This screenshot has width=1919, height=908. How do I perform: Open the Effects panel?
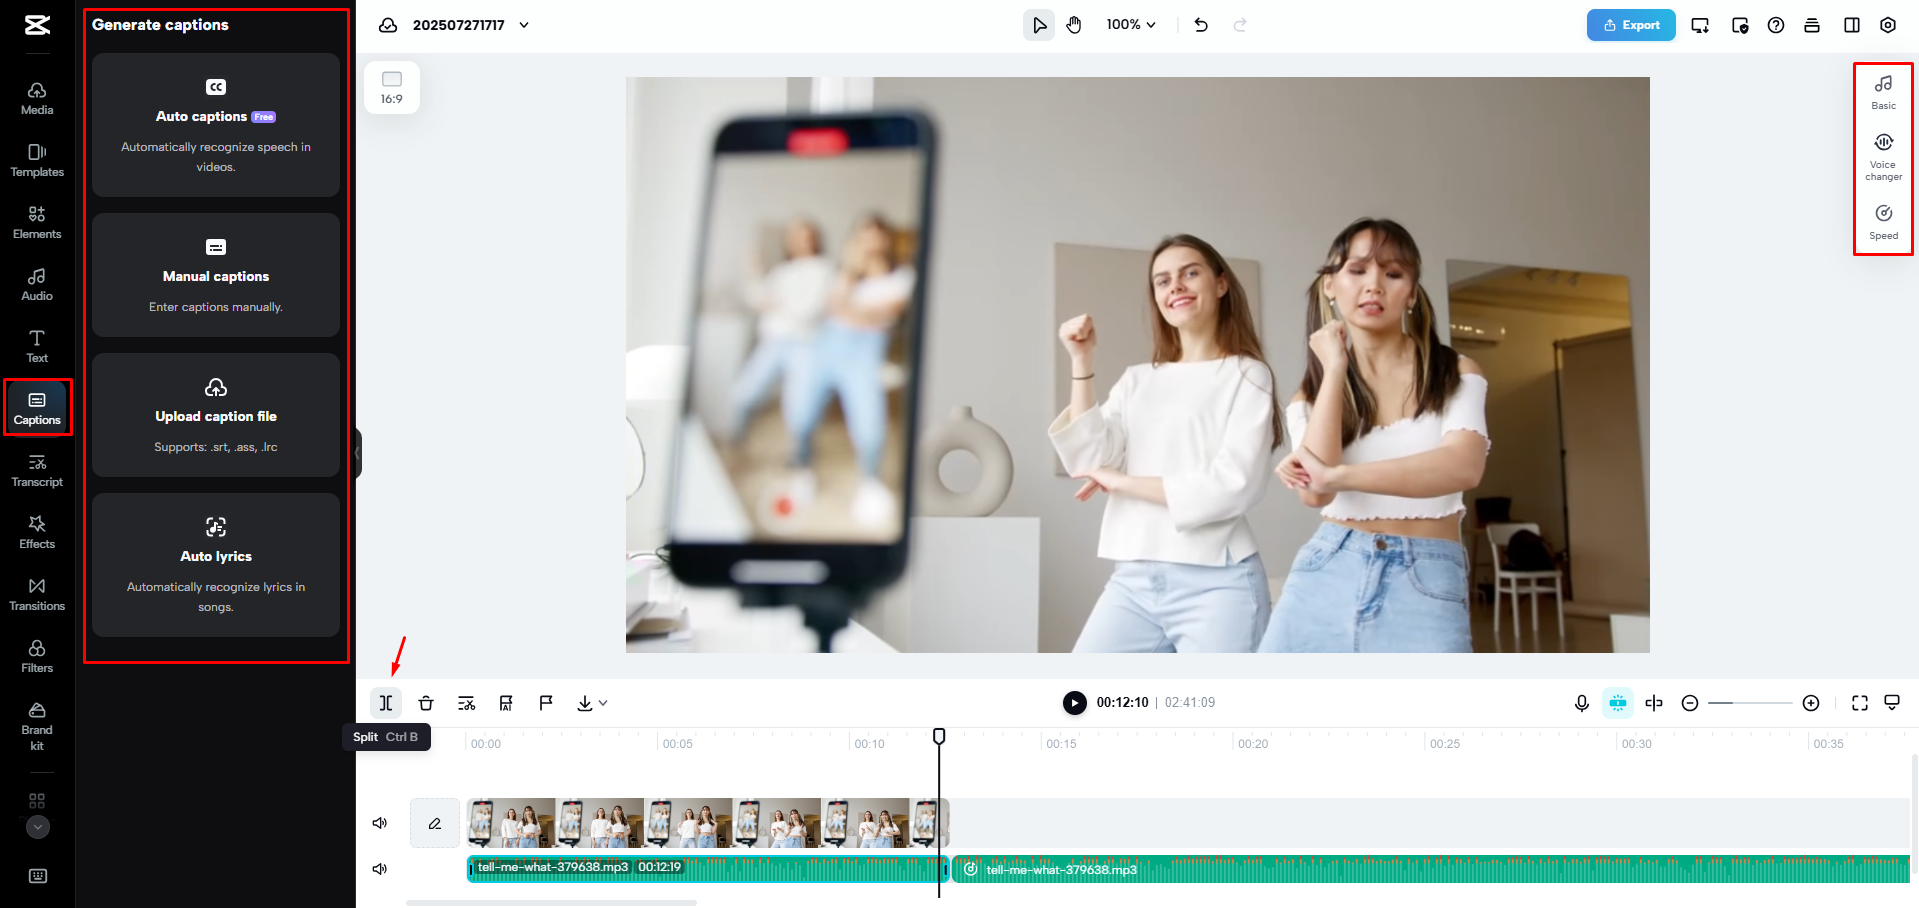(x=37, y=532)
